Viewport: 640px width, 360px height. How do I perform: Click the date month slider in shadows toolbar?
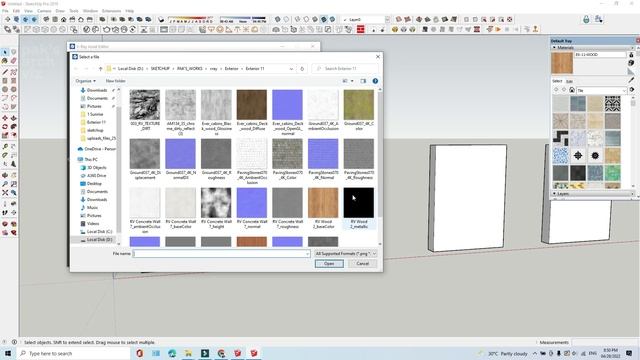point(191,20)
